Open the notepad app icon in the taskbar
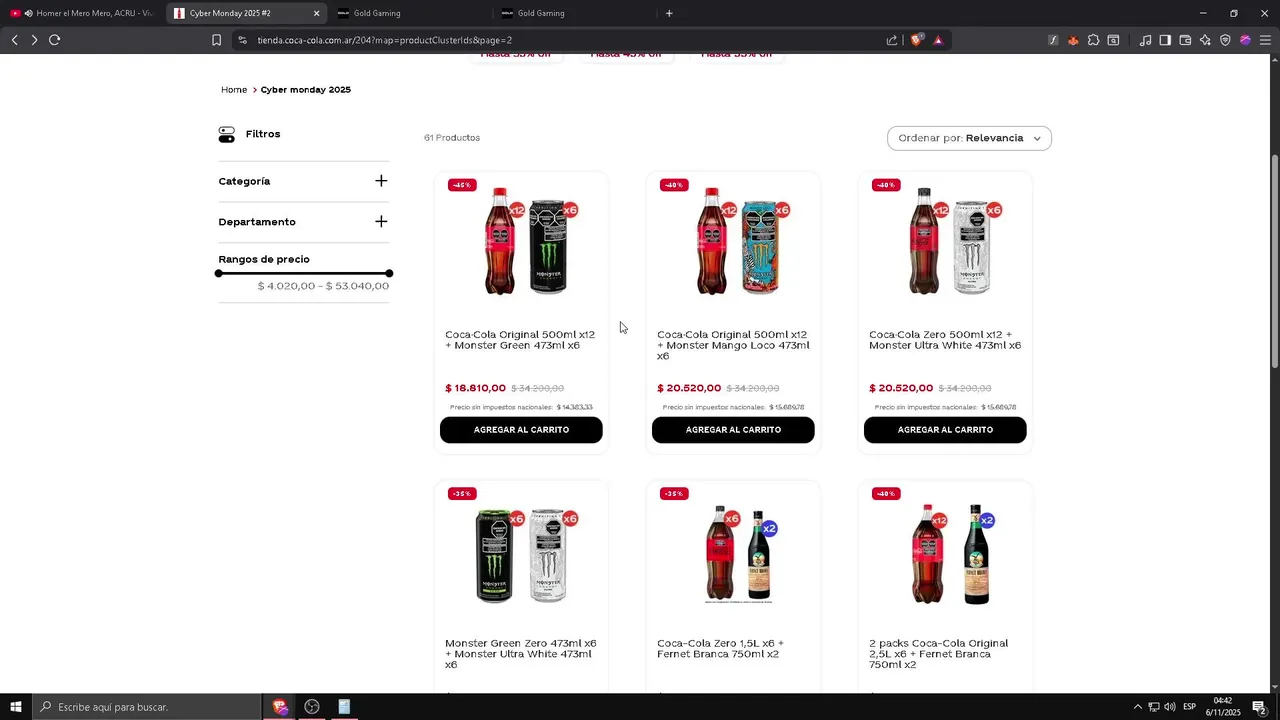1280x720 pixels. click(x=344, y=707)
